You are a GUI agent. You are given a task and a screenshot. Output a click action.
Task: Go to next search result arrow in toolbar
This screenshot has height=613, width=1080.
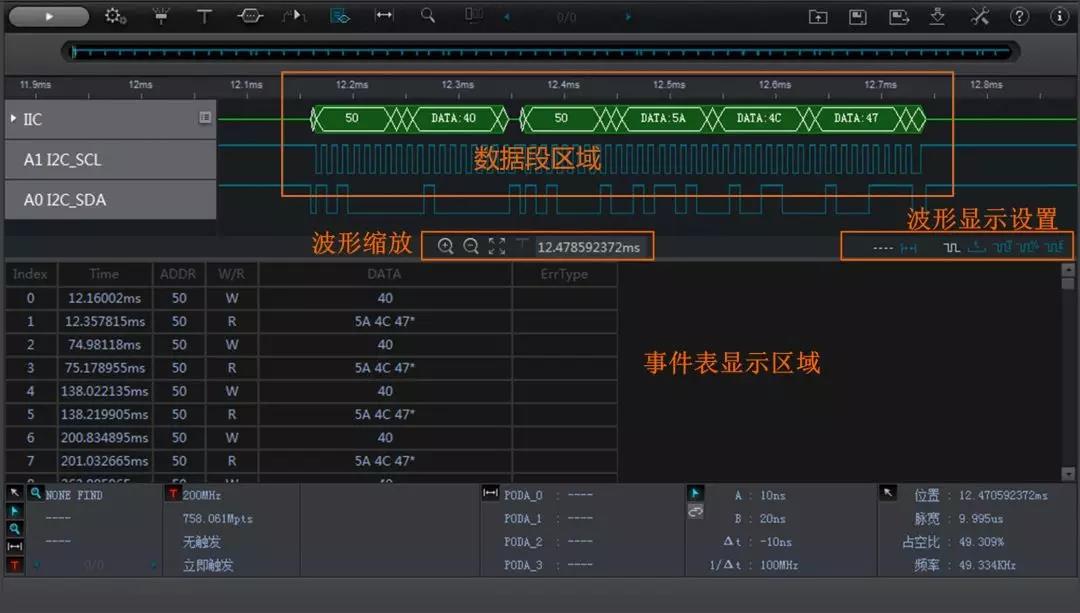click(x=628, y=17)
